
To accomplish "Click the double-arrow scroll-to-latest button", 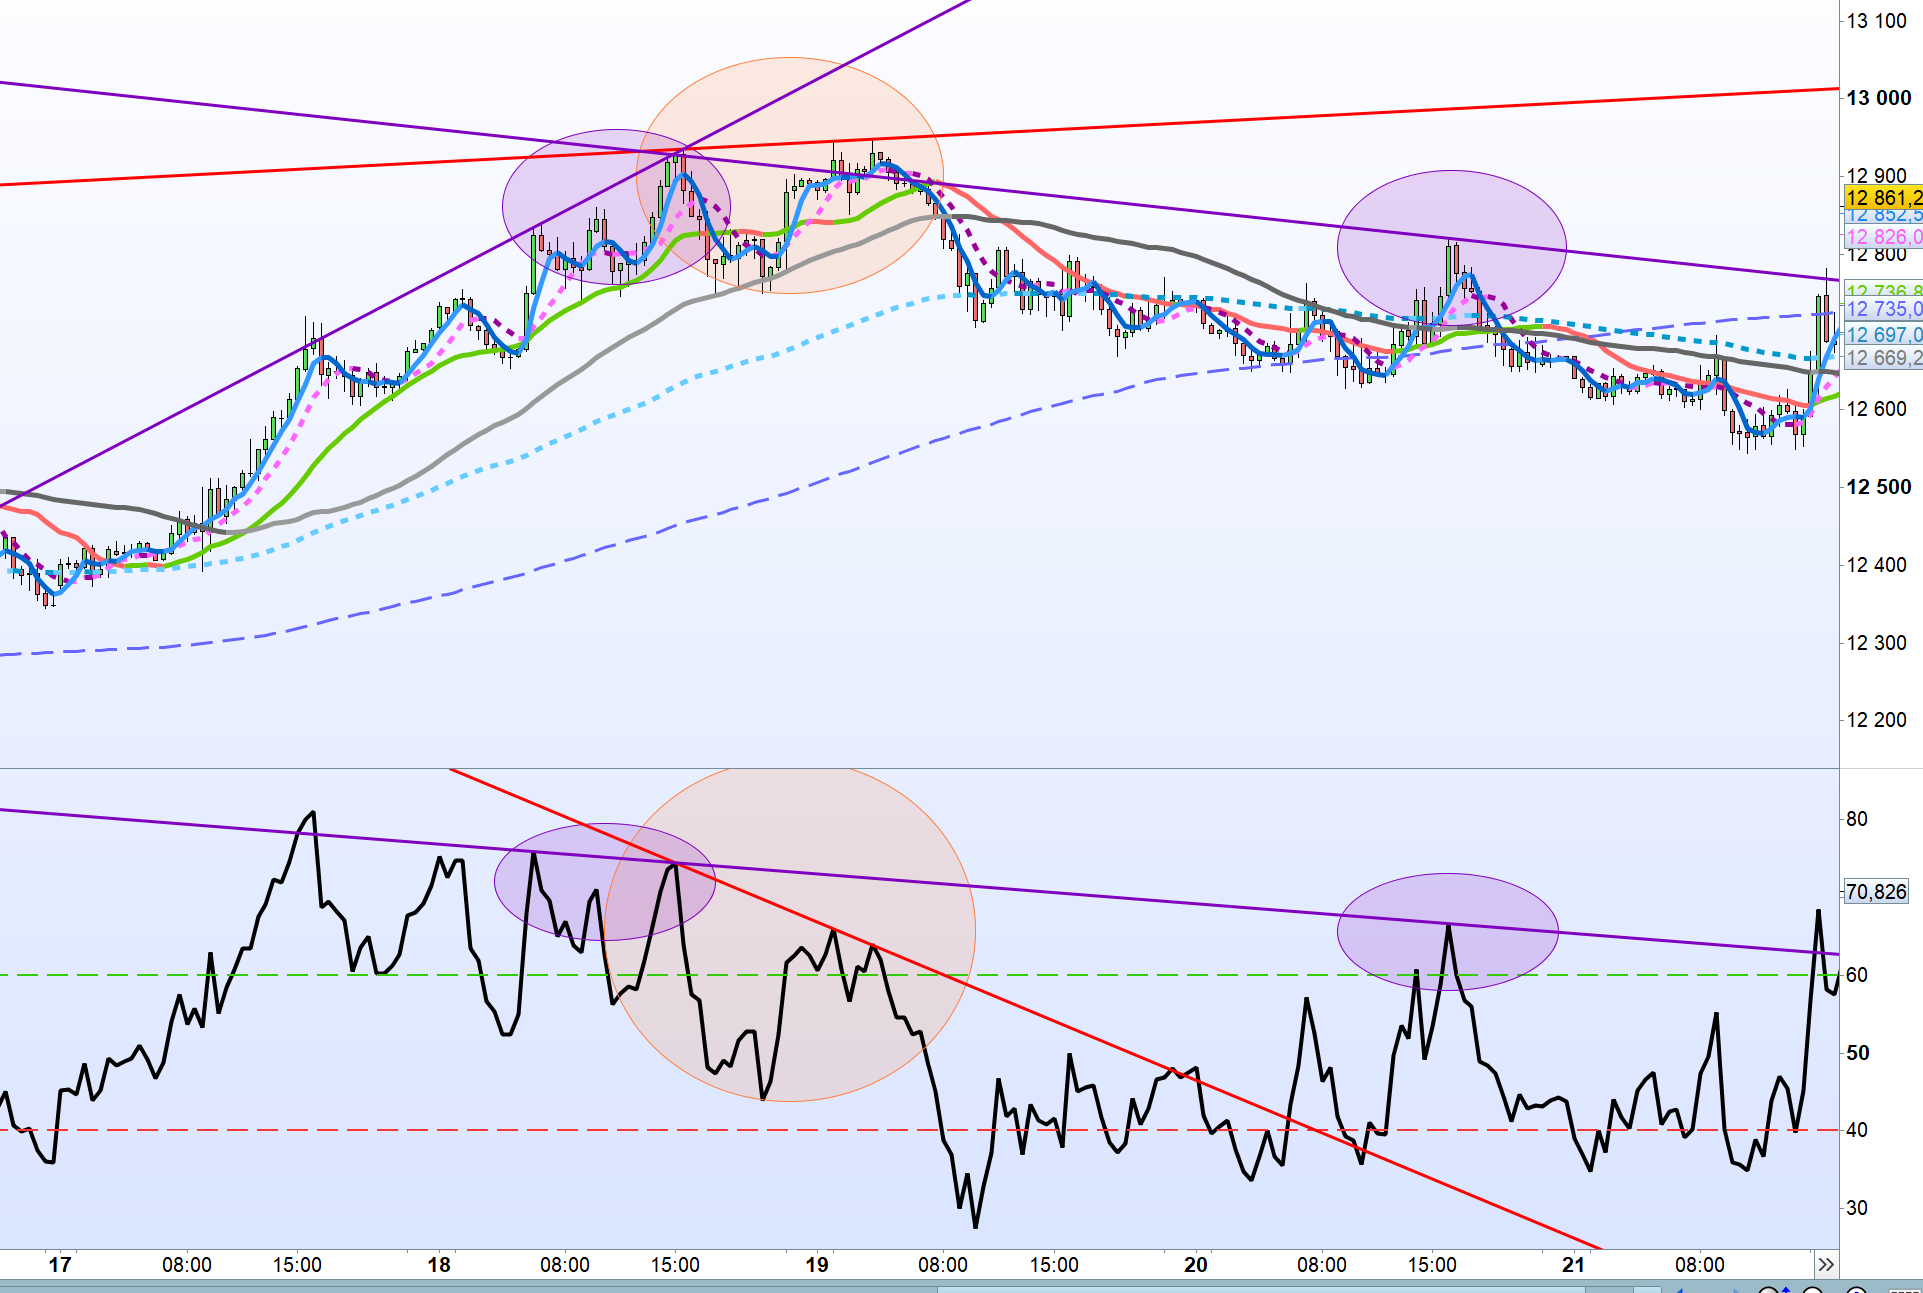I will [1826, 1265].
